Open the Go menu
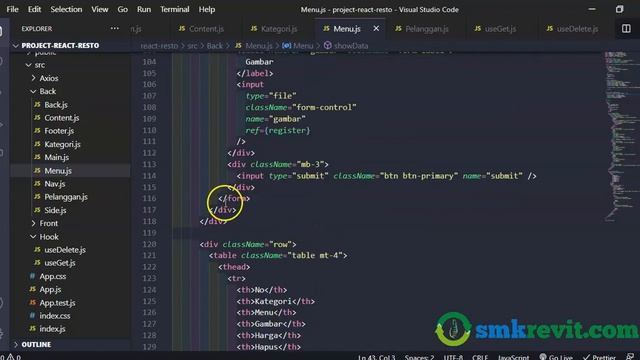640x360 pixels. pyautogui.click(x=122, y=9)
